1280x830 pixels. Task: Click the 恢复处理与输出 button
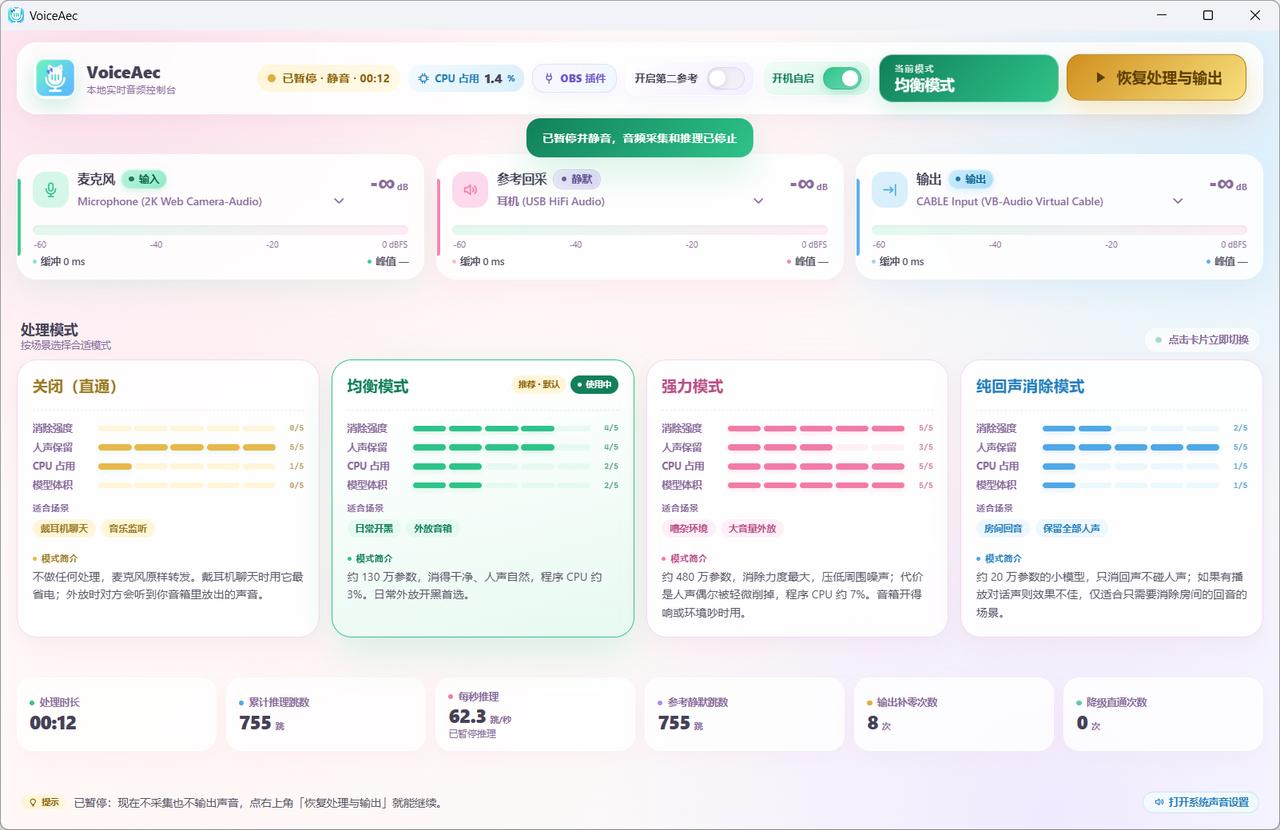1156,78
